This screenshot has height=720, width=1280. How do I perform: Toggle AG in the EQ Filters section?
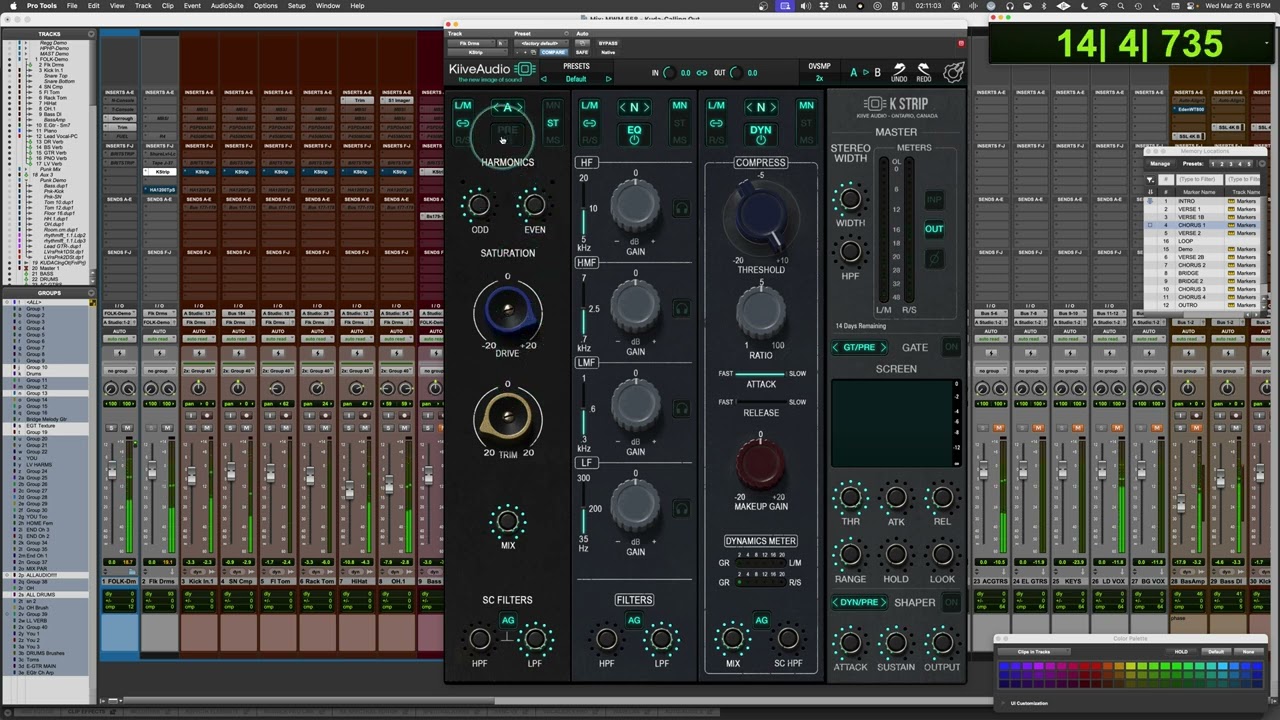[634, 620]
